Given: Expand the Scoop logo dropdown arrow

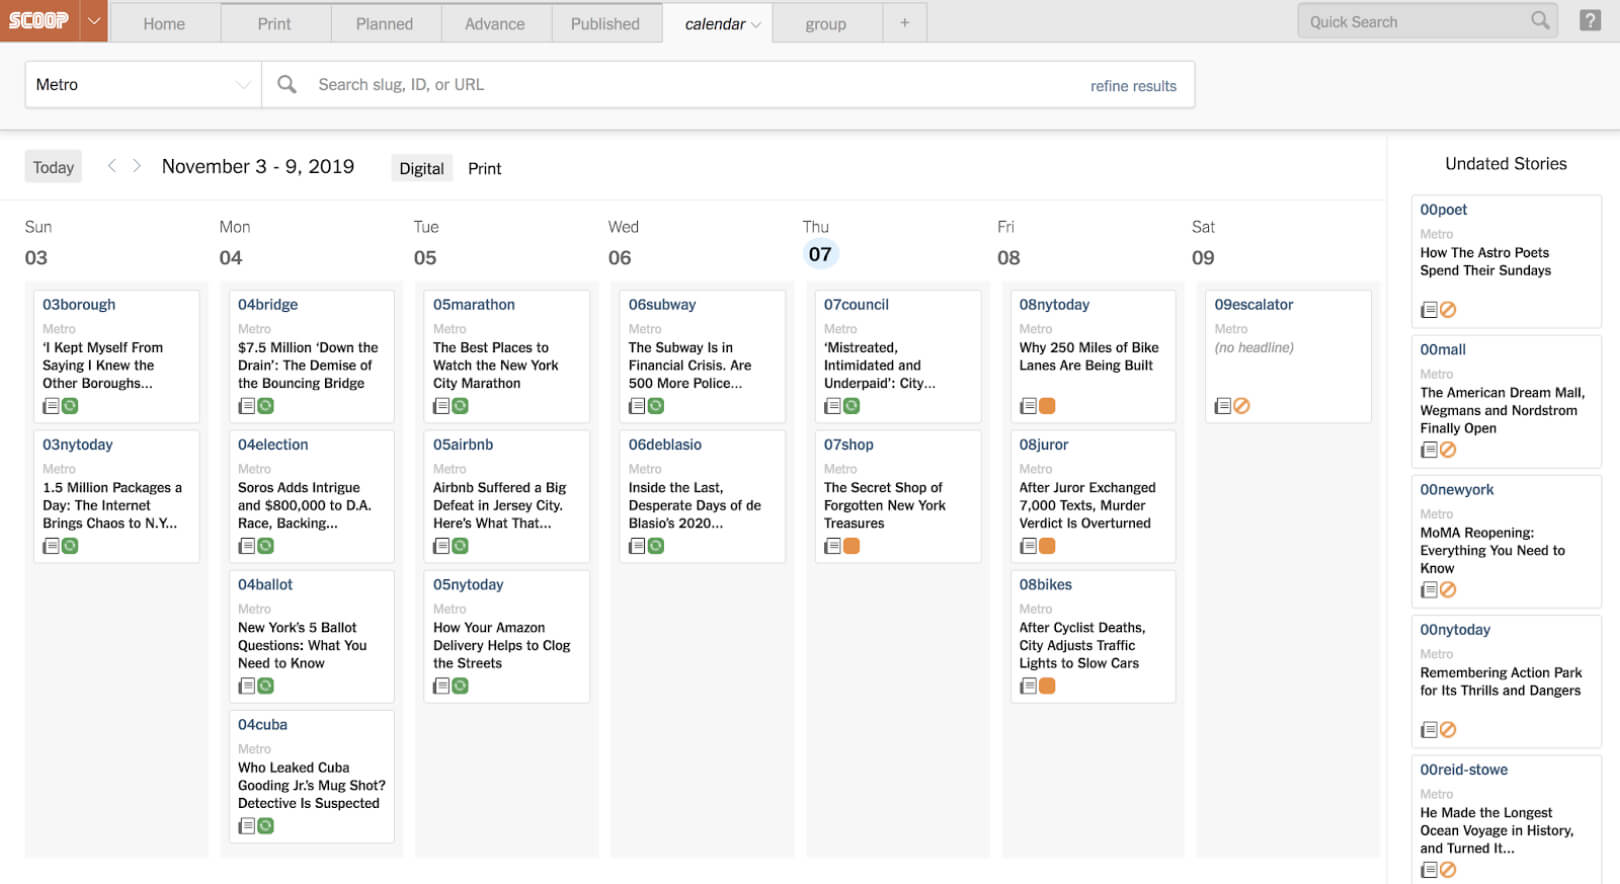Looking at the screenshot, I should (94, 21).
